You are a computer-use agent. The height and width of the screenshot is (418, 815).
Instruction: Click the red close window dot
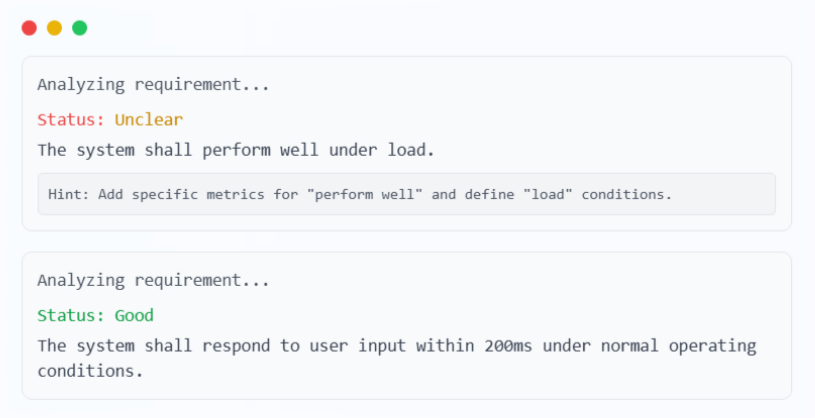tap(29, 28)
